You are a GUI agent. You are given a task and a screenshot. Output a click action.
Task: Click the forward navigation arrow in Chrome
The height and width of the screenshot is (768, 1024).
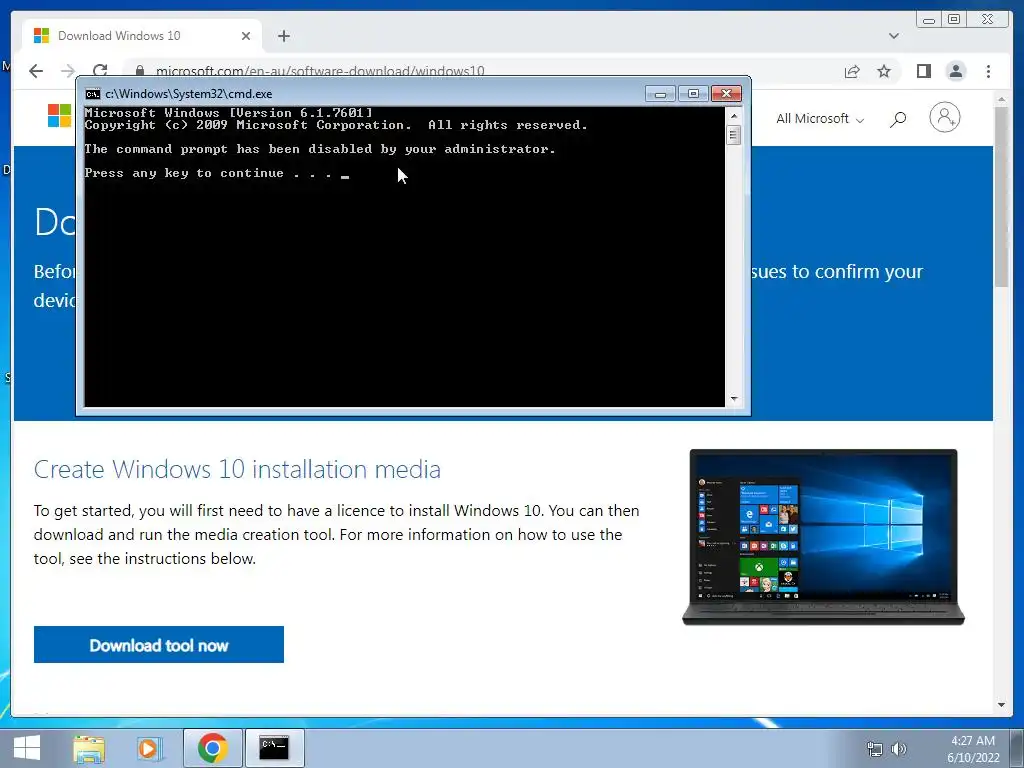point(68,71)
